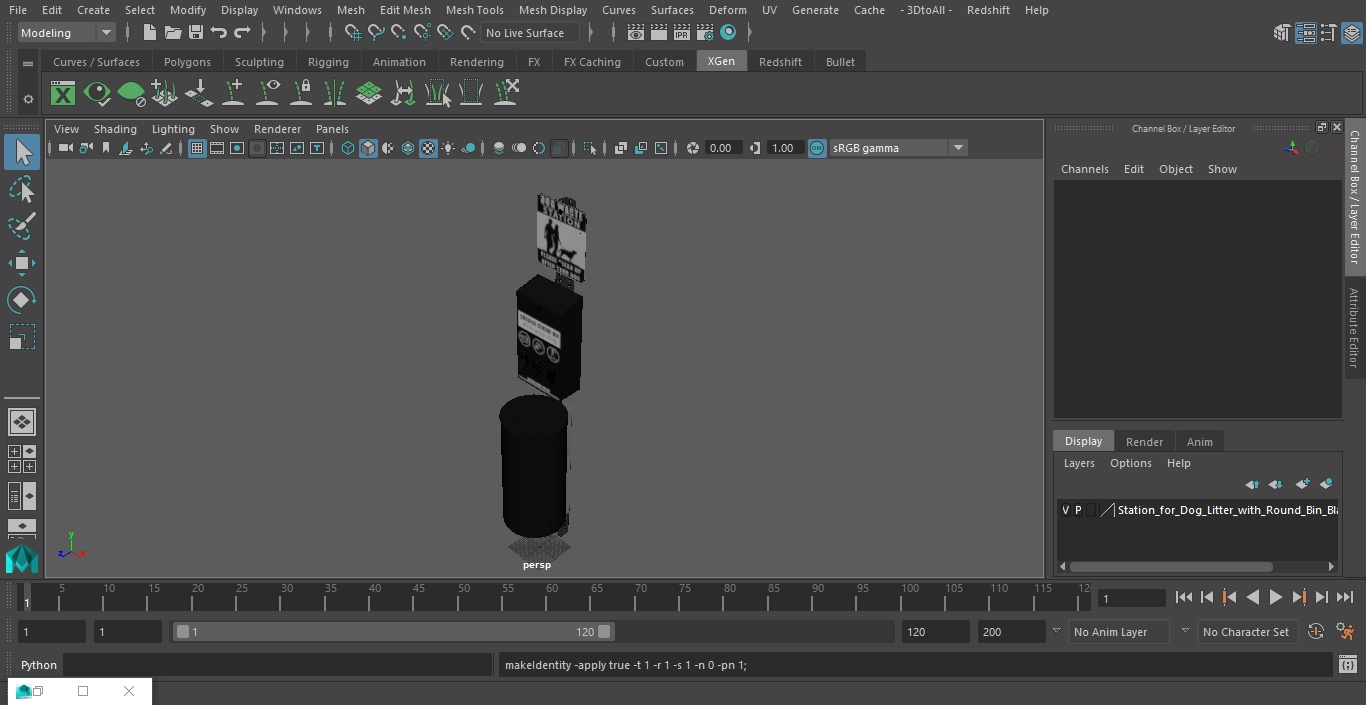Open sRGB gamma view transform dropdown
This screenshot has width=1366, height=705.
click(x=897, y=148)
